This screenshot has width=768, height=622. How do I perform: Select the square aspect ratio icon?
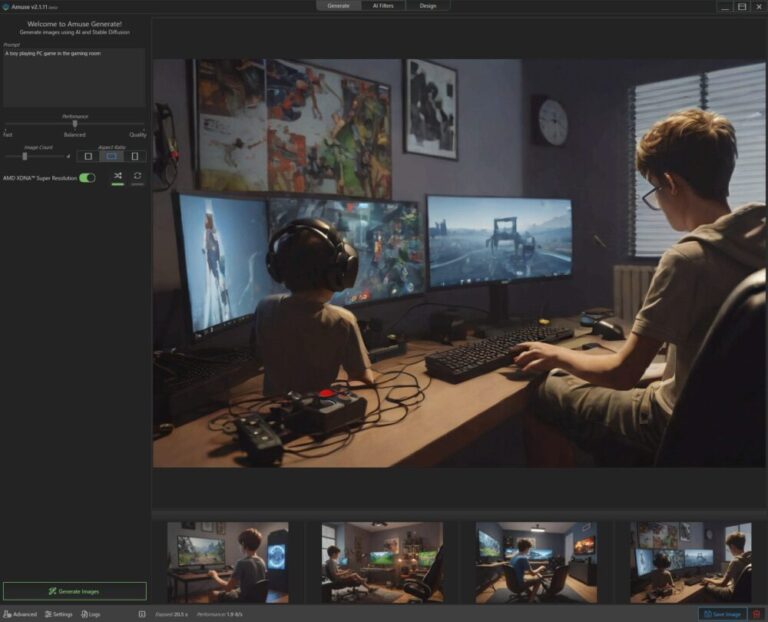click(88, 156)
